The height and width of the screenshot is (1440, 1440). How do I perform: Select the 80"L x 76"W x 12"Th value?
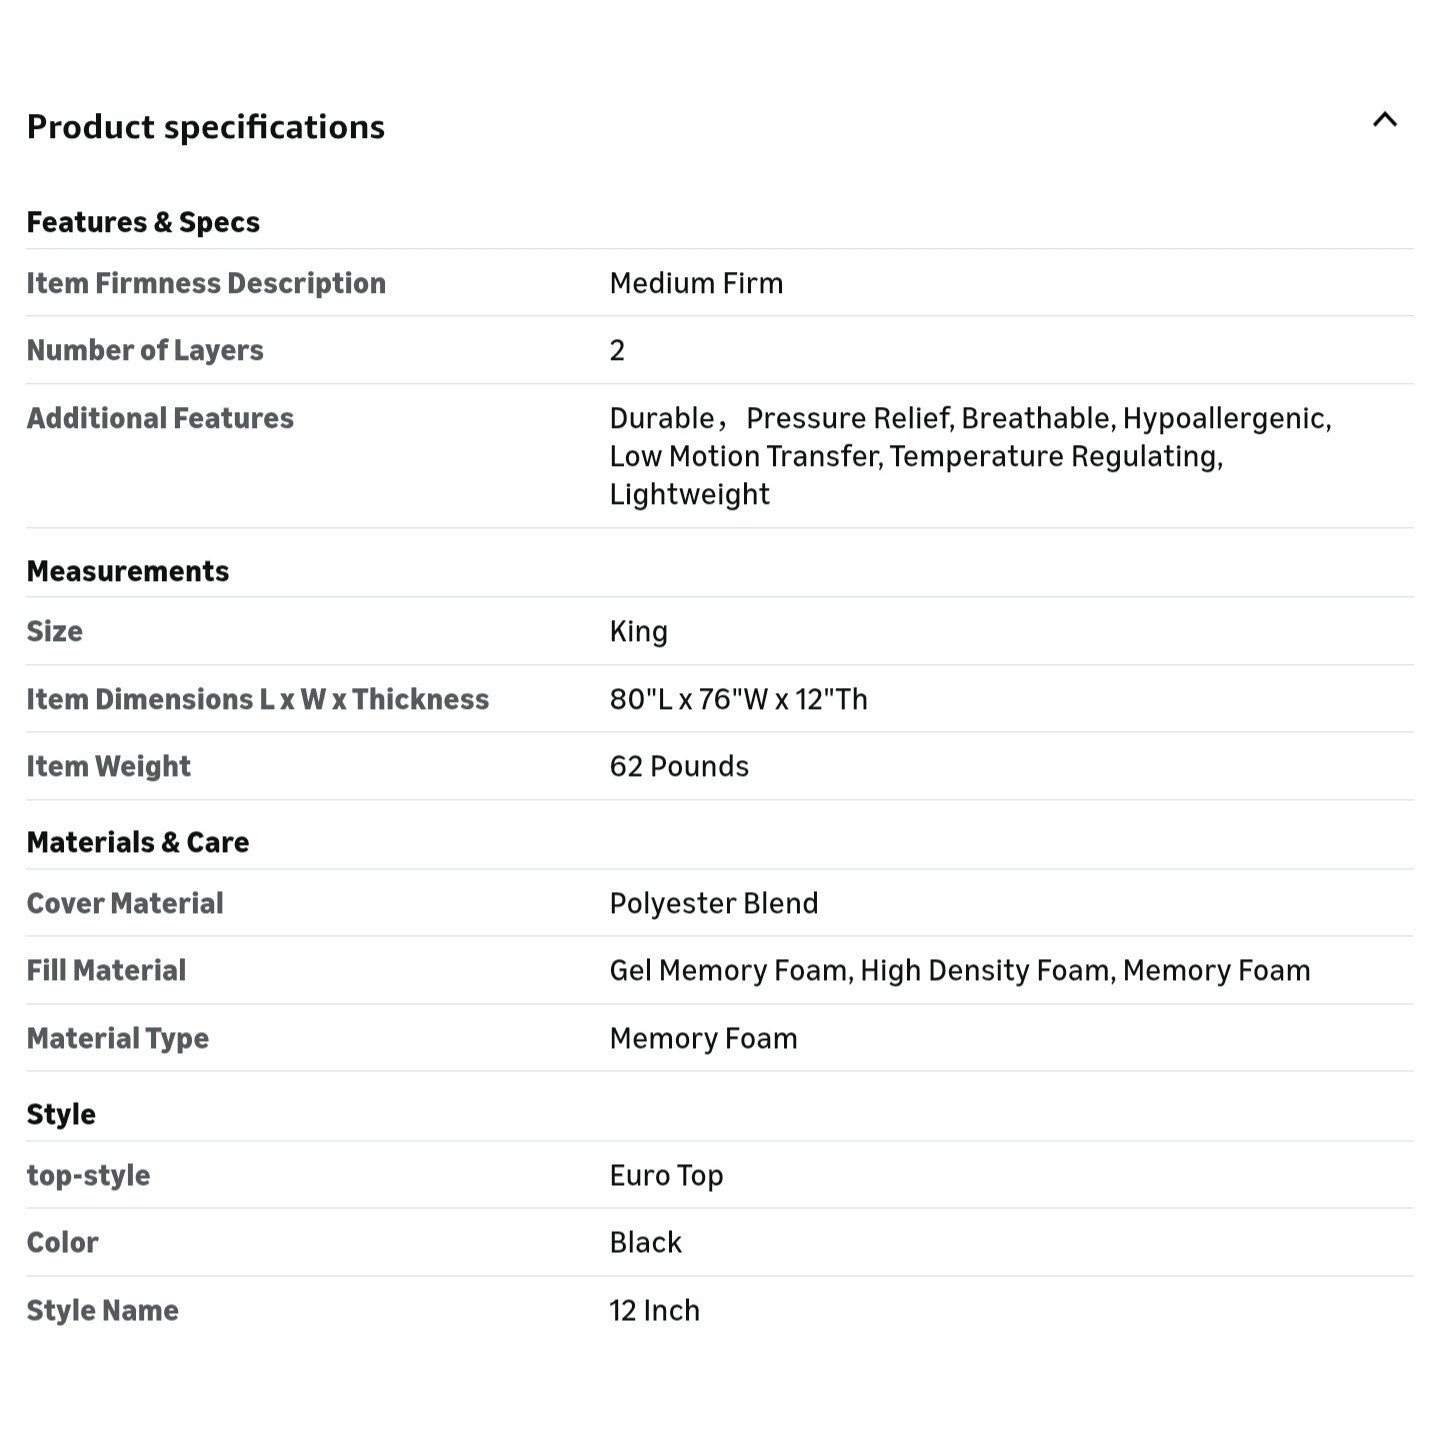click(x=738, y=699)
